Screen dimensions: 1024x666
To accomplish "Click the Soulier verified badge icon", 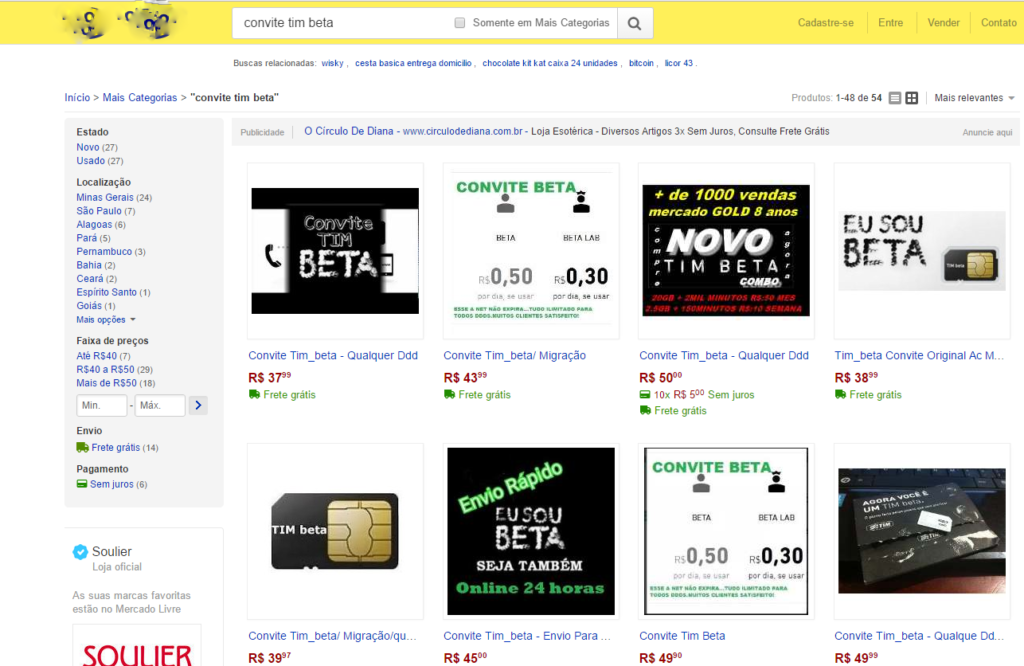I will click(80, 552).
